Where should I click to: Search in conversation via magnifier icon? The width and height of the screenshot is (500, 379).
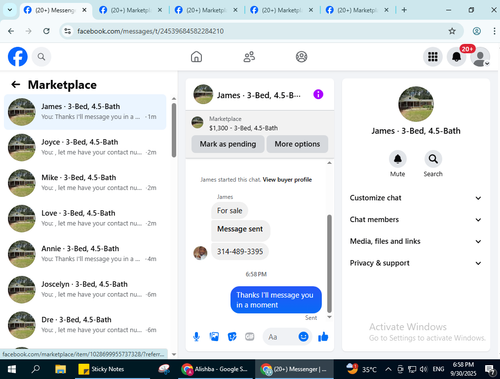coord(433,159)
